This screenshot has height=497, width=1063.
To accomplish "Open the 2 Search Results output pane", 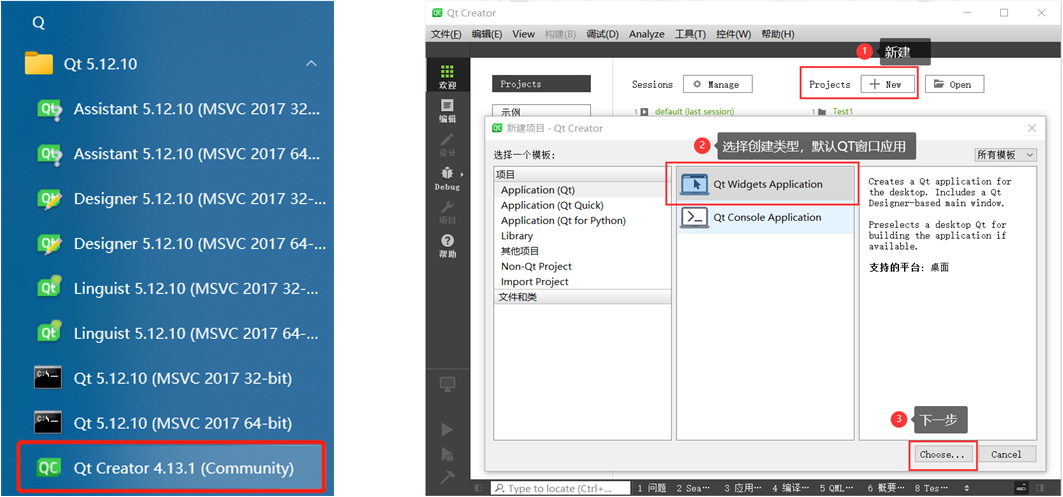I will pyautogui.click(x=695, y=488).
